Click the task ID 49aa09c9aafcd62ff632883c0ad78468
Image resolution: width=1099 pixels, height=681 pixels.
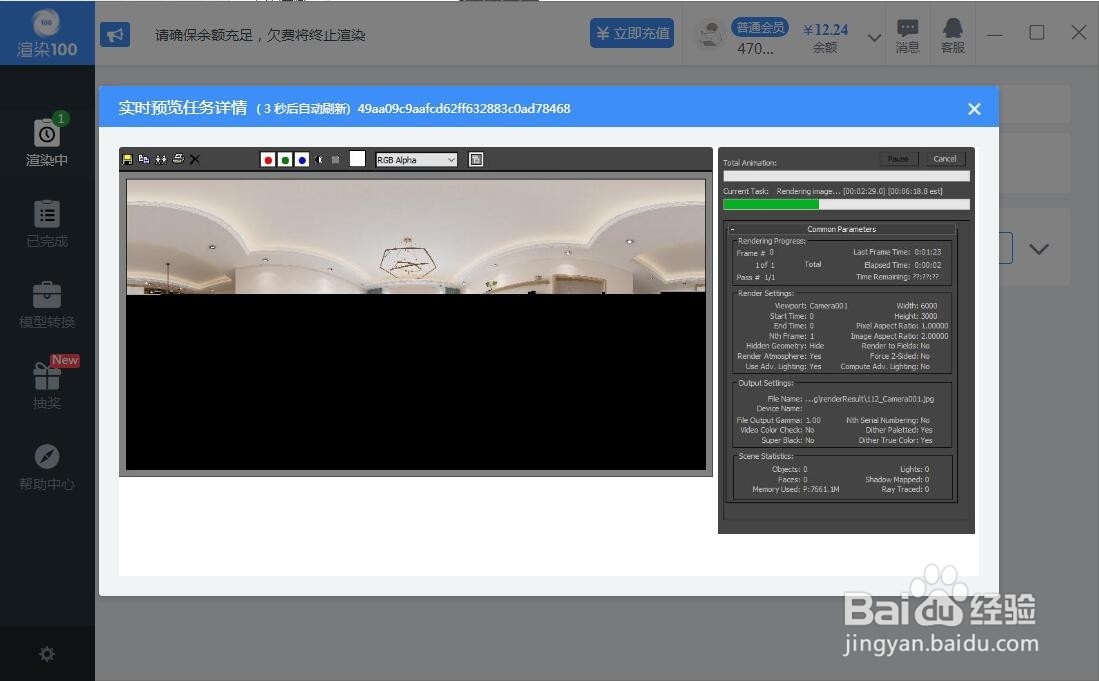(x=464, y=109)
